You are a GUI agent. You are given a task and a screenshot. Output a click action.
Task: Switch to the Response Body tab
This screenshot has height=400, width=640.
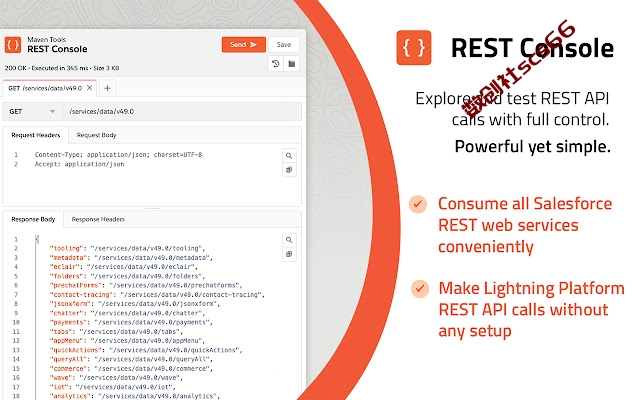point(33,219)
